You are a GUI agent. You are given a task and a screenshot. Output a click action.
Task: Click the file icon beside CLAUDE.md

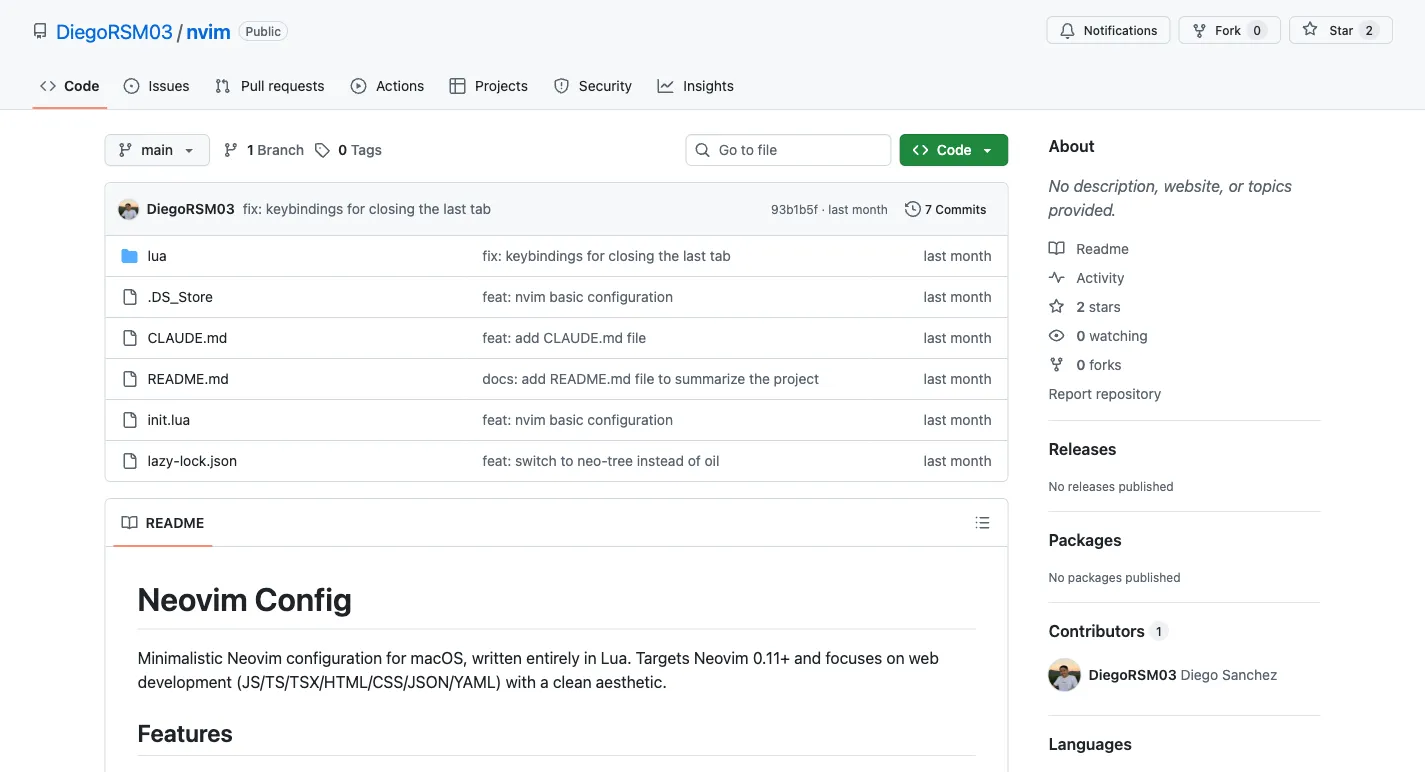129,338
